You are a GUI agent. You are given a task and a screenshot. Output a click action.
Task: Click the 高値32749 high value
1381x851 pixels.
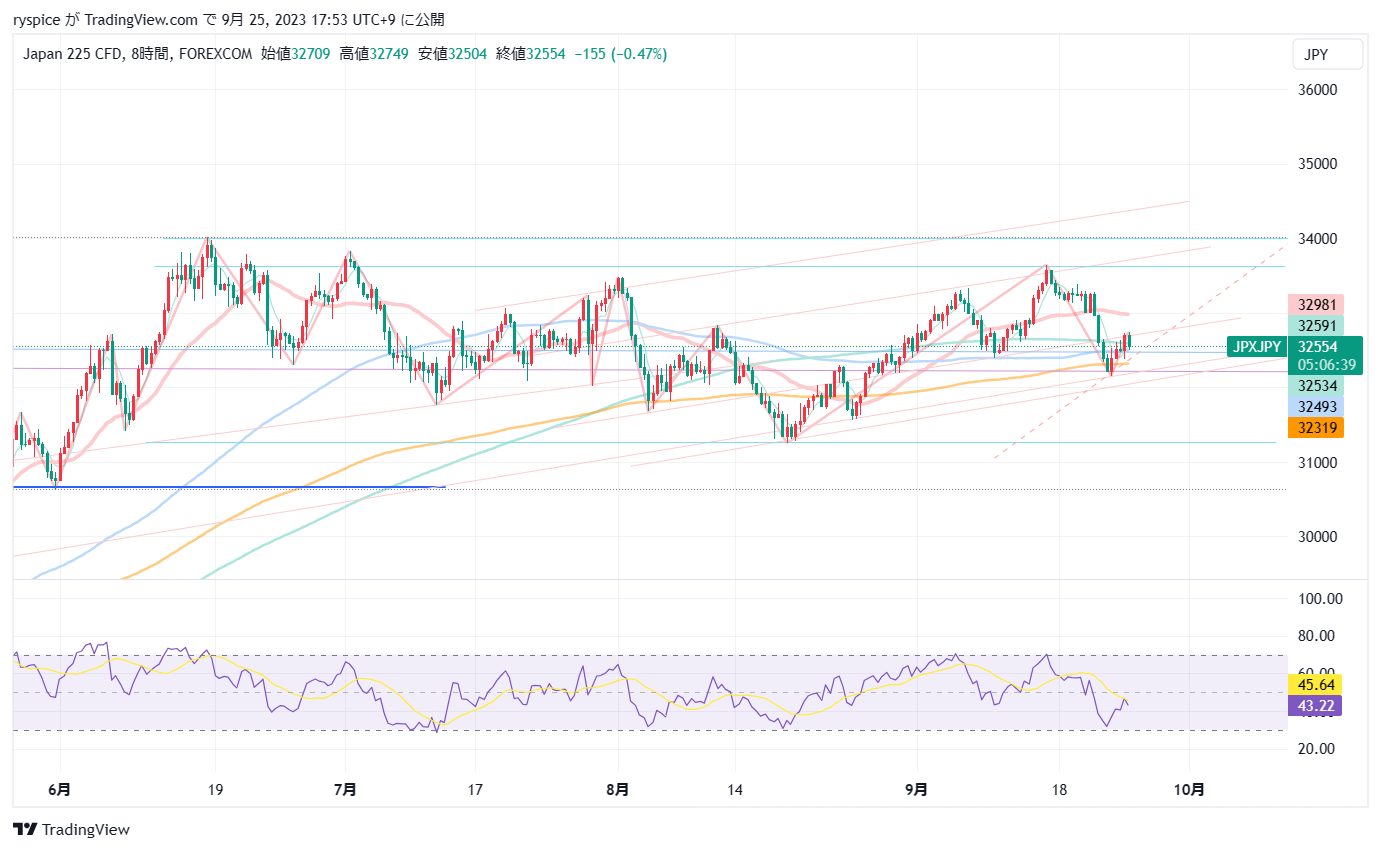coord(374,54)
